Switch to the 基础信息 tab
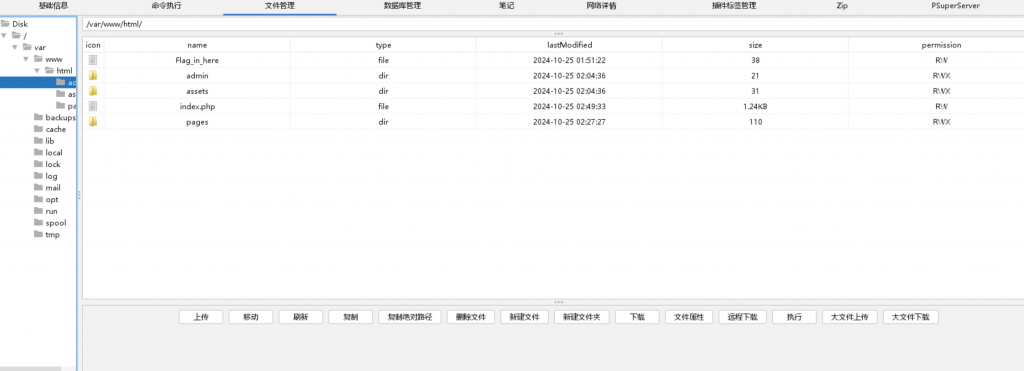Viewport: 1024px width, 371px height. pos(53,6)
